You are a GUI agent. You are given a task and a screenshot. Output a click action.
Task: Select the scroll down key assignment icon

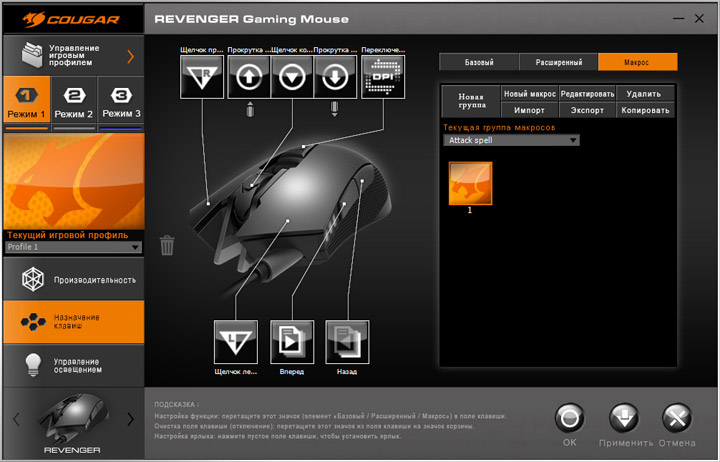(335, 77)
